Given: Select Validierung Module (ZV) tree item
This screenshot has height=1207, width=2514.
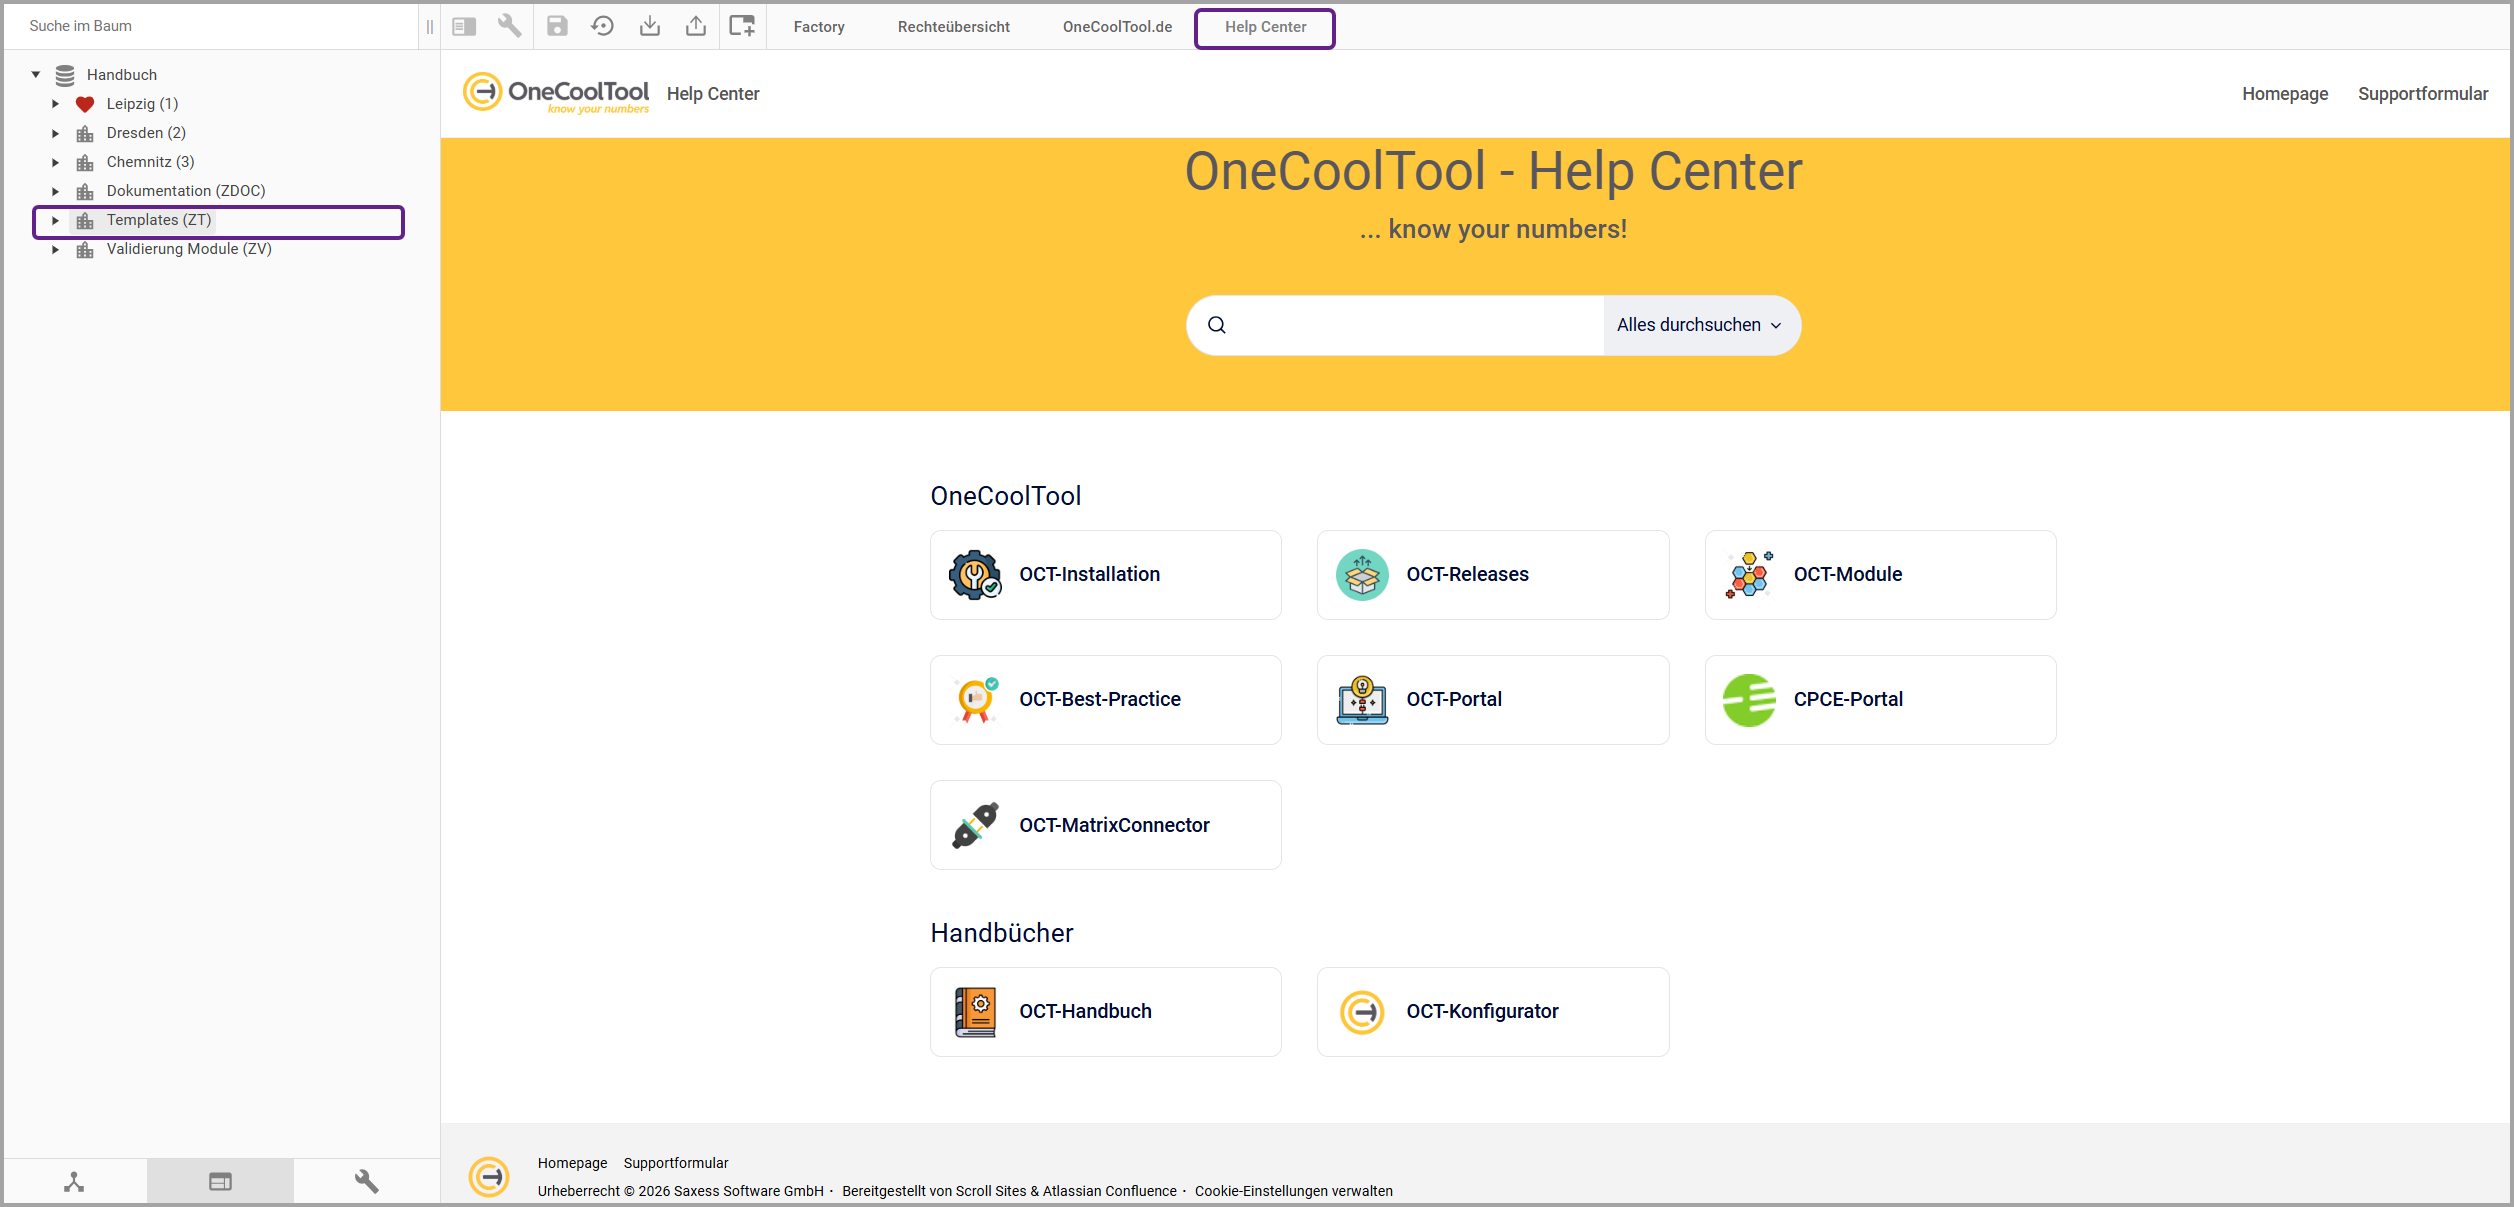Looking at the screenshot, I should 189,249.
